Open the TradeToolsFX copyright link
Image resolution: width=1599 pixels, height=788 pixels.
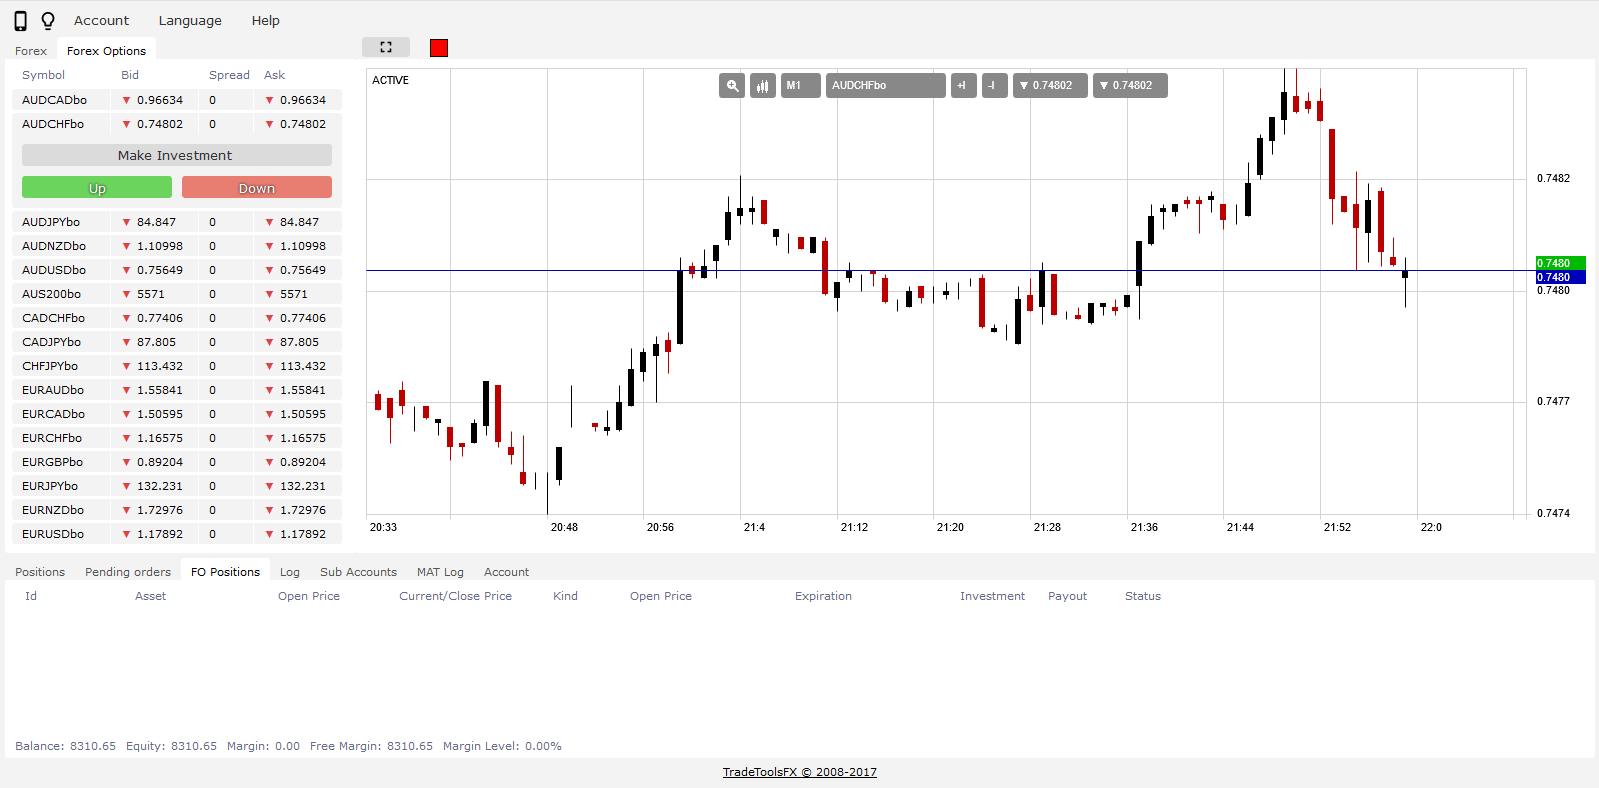[x=799, y=772]
